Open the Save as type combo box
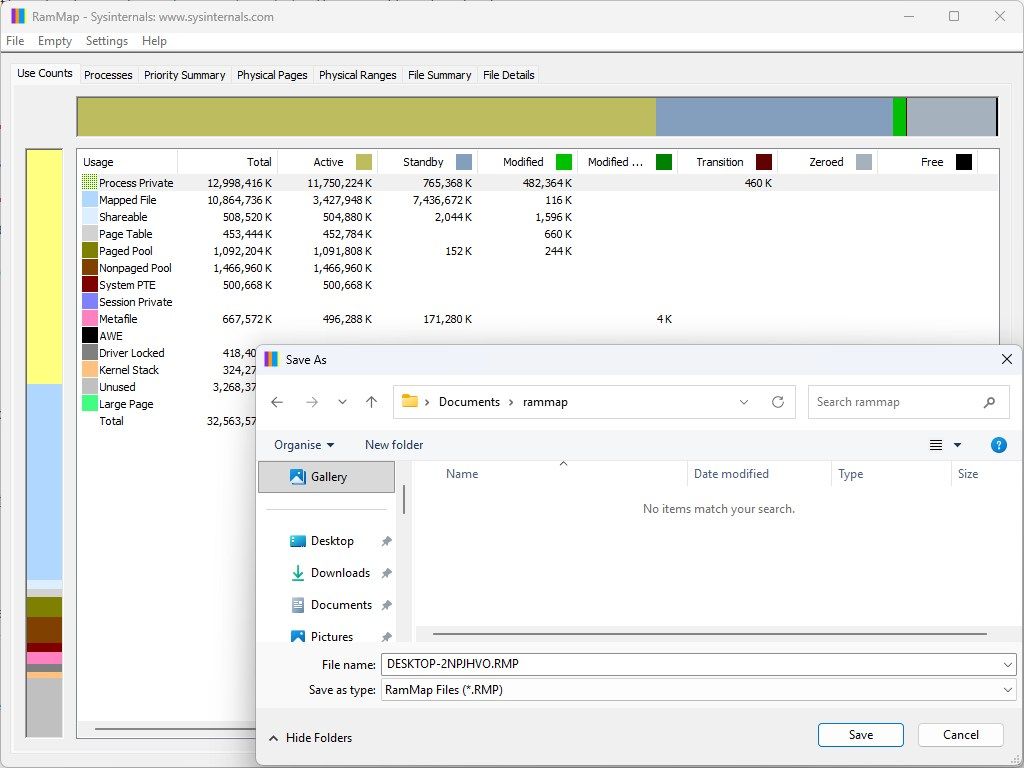Viewport: 1024px width, 768px height. point(699,690)
